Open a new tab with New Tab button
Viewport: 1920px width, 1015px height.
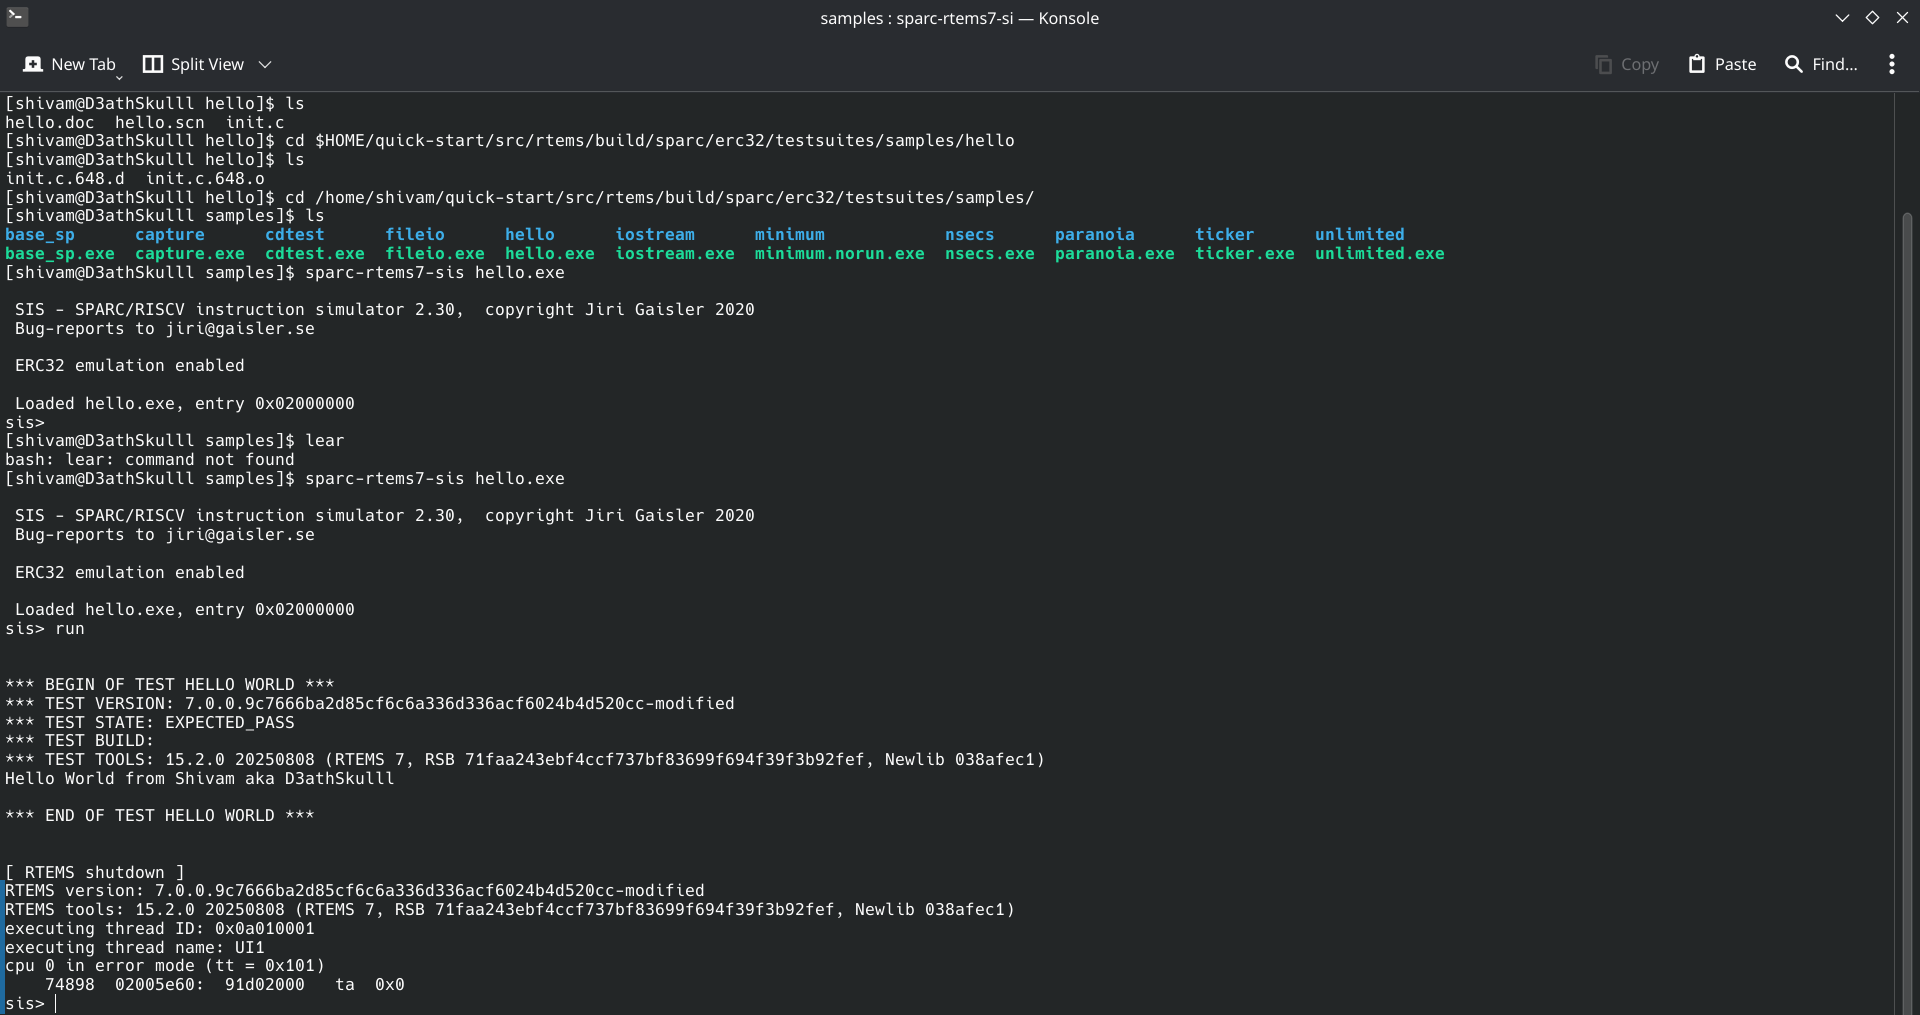(69, 64)
